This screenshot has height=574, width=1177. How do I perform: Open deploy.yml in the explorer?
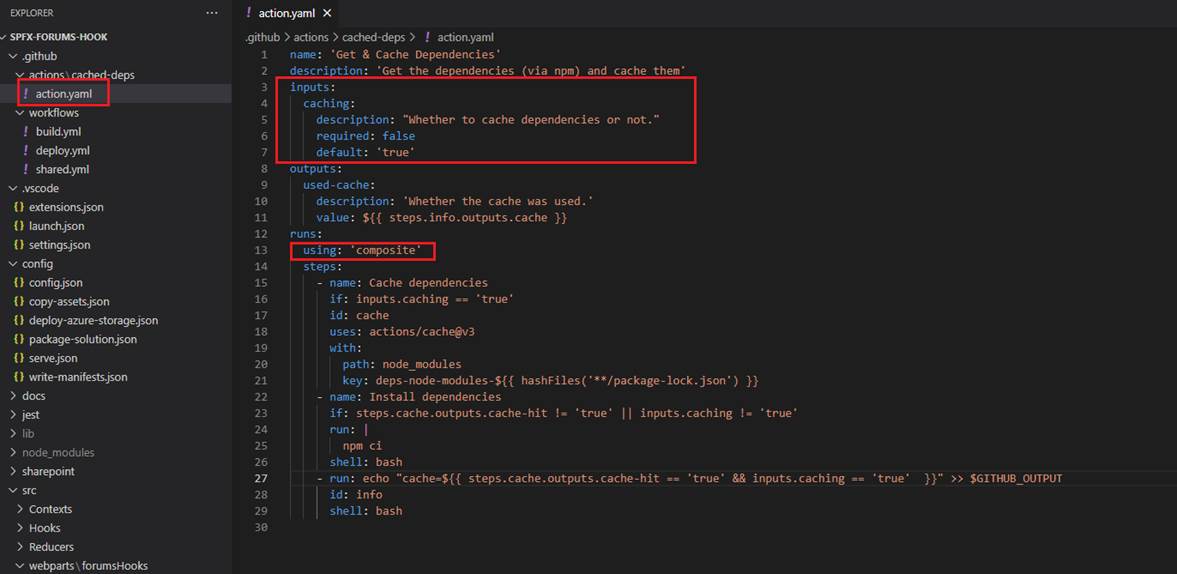tap(62, 151)
